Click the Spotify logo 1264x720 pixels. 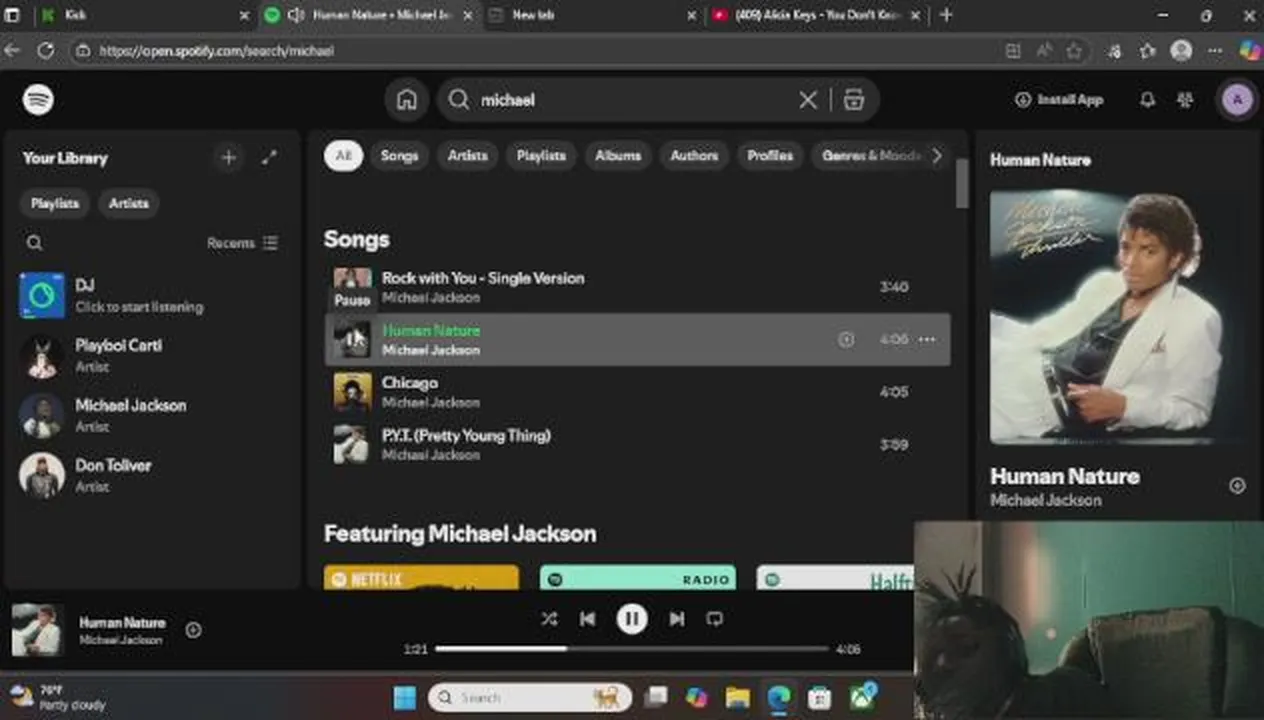coord(38,99)
